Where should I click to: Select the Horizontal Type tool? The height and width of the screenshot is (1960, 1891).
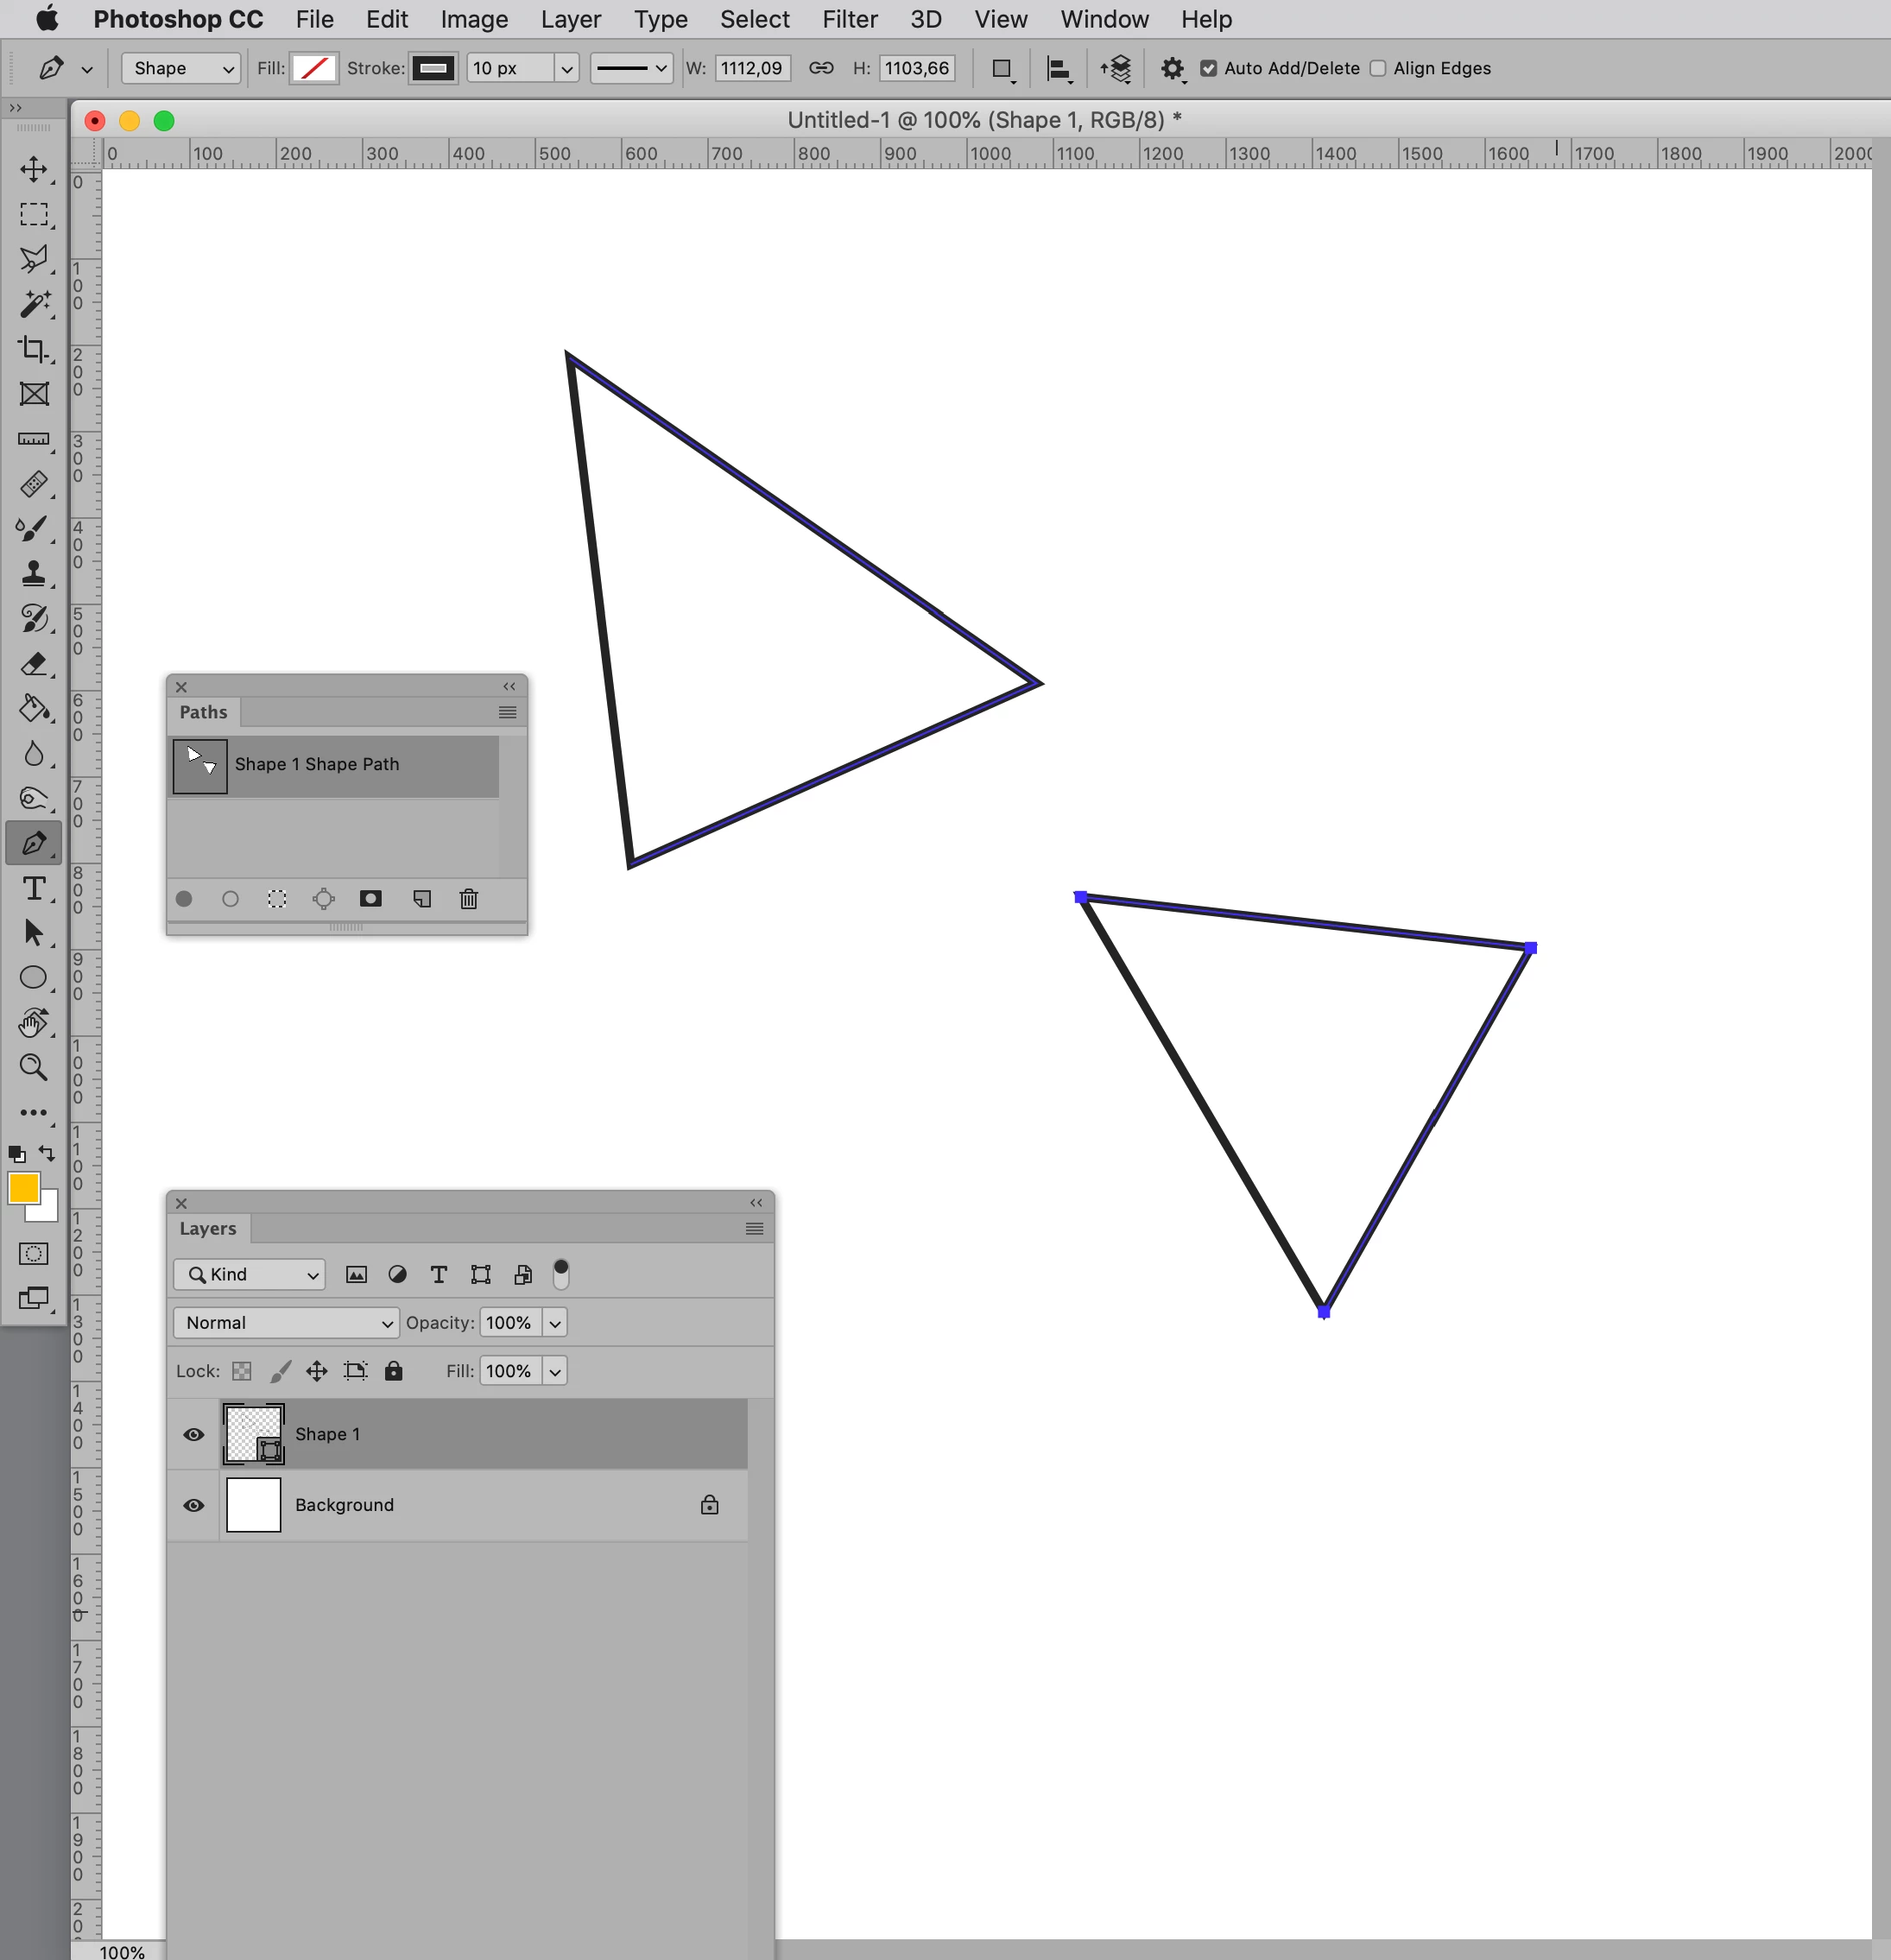34,888
